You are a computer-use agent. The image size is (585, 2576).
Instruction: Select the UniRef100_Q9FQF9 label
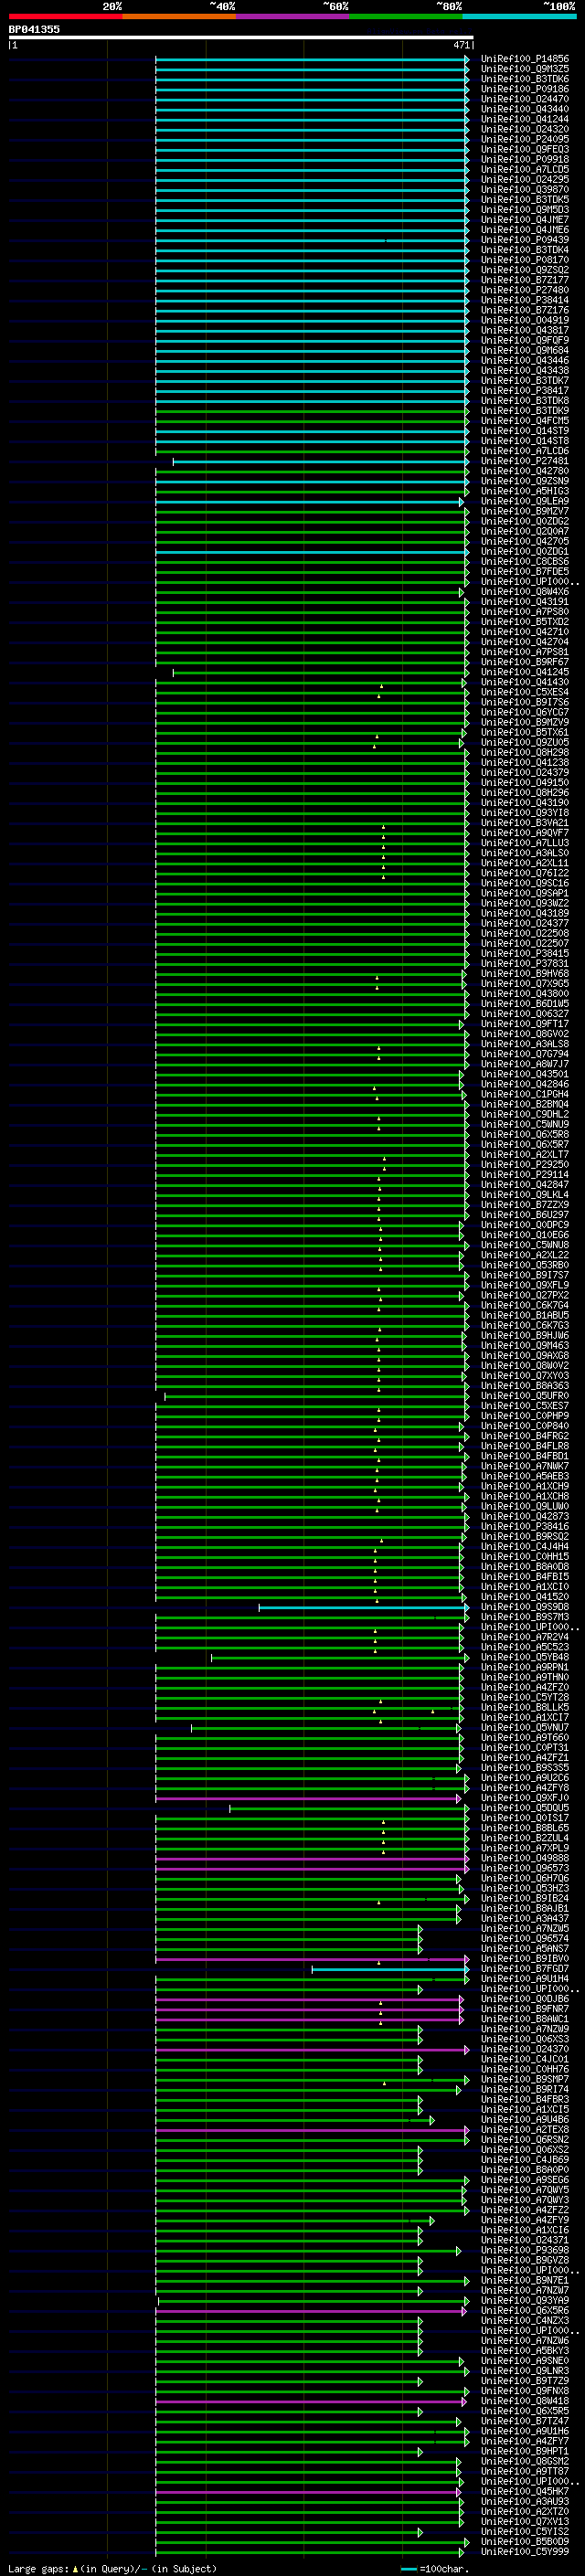(525, 340)
